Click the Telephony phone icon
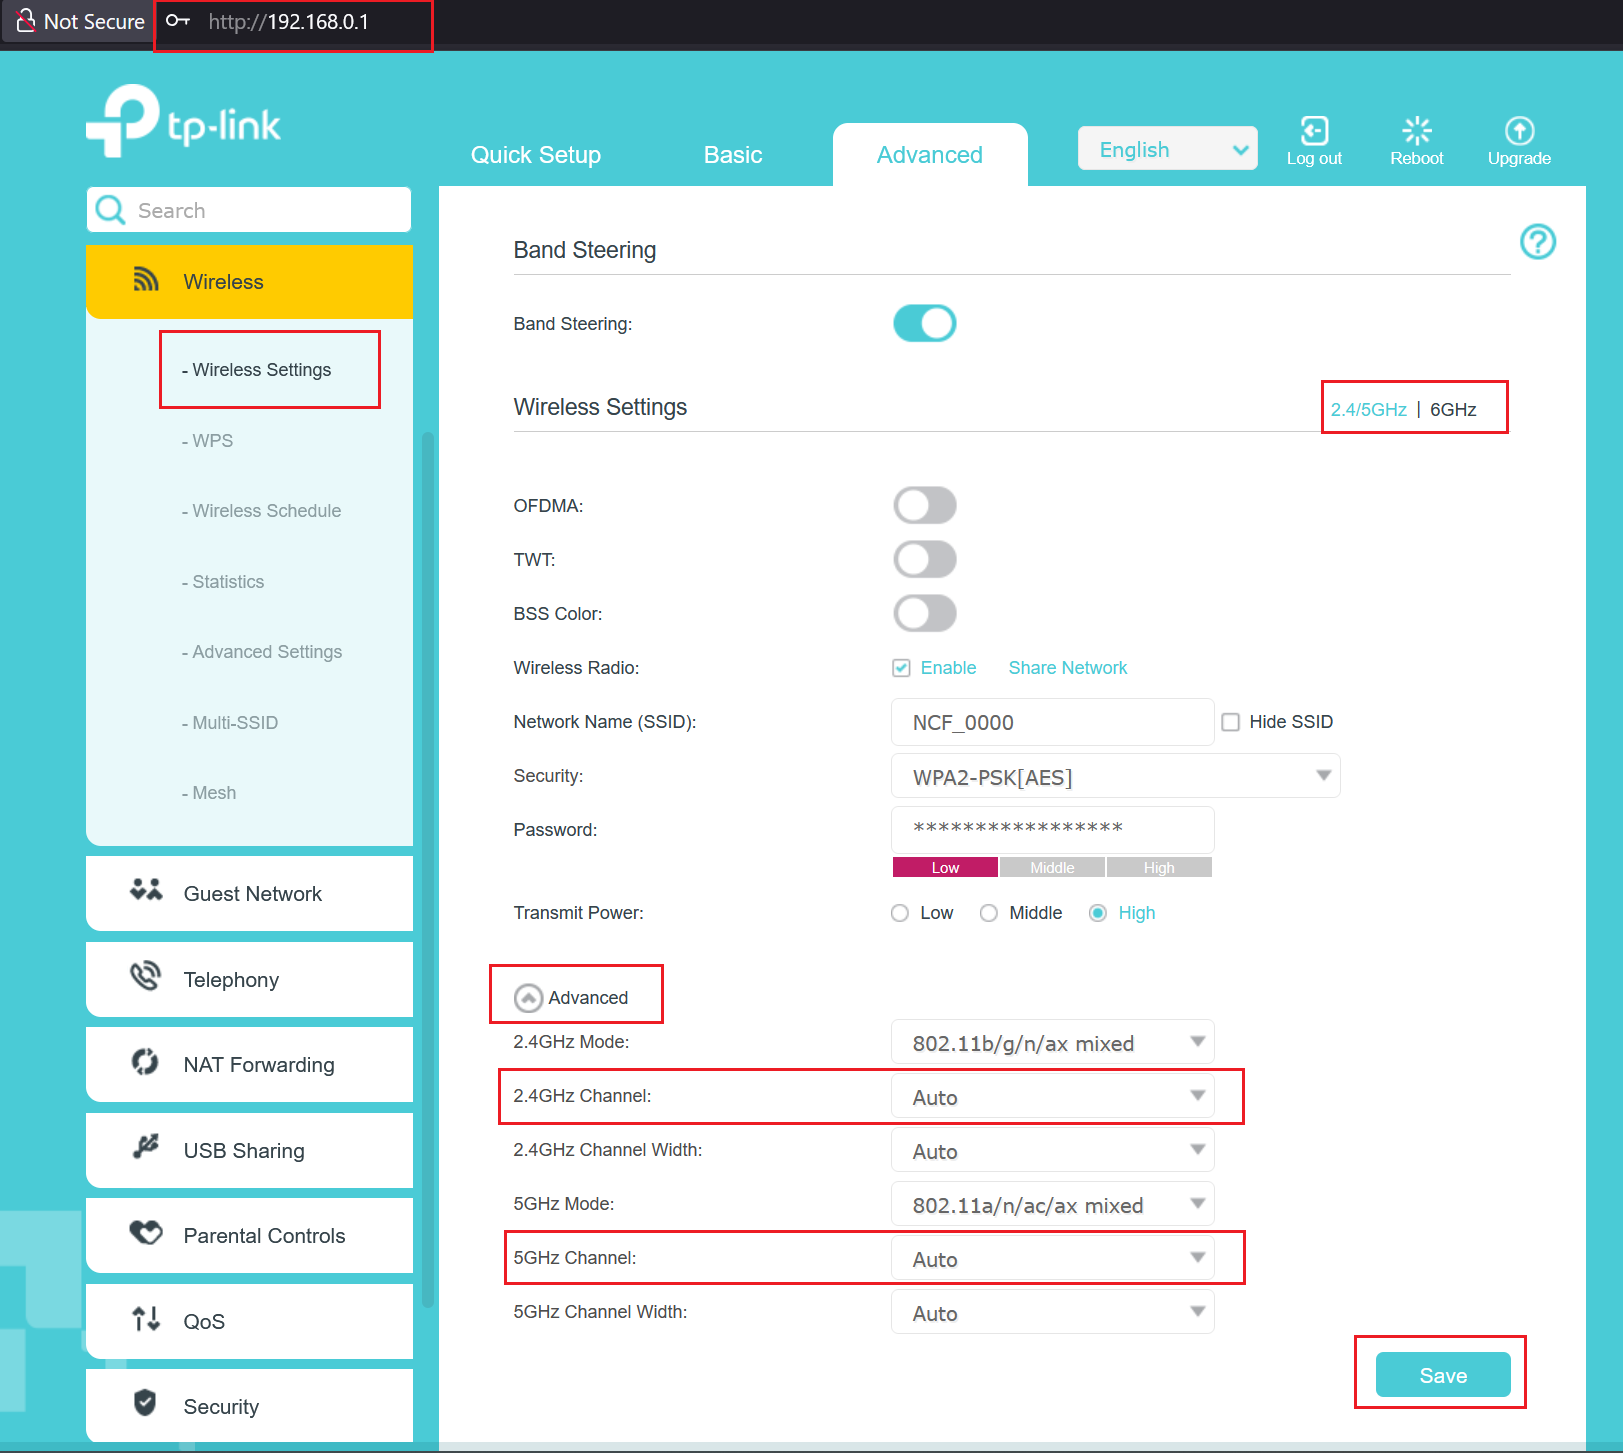 [146, 976]
